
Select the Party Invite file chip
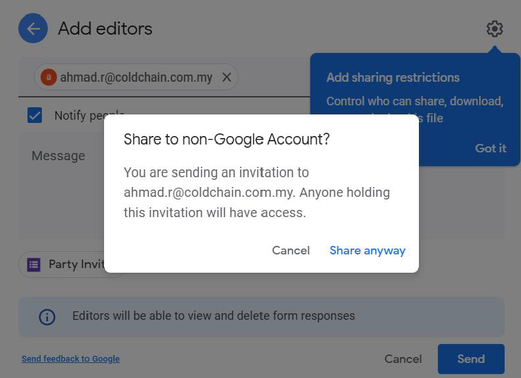coord(62,265)
